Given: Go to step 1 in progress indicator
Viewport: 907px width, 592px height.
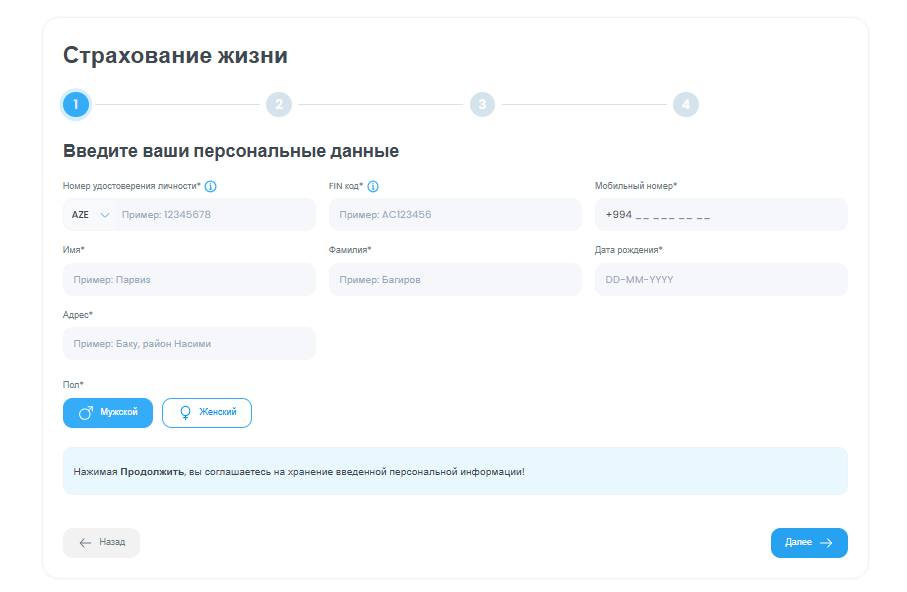Looking at the screenshot, I should point(75,104).
